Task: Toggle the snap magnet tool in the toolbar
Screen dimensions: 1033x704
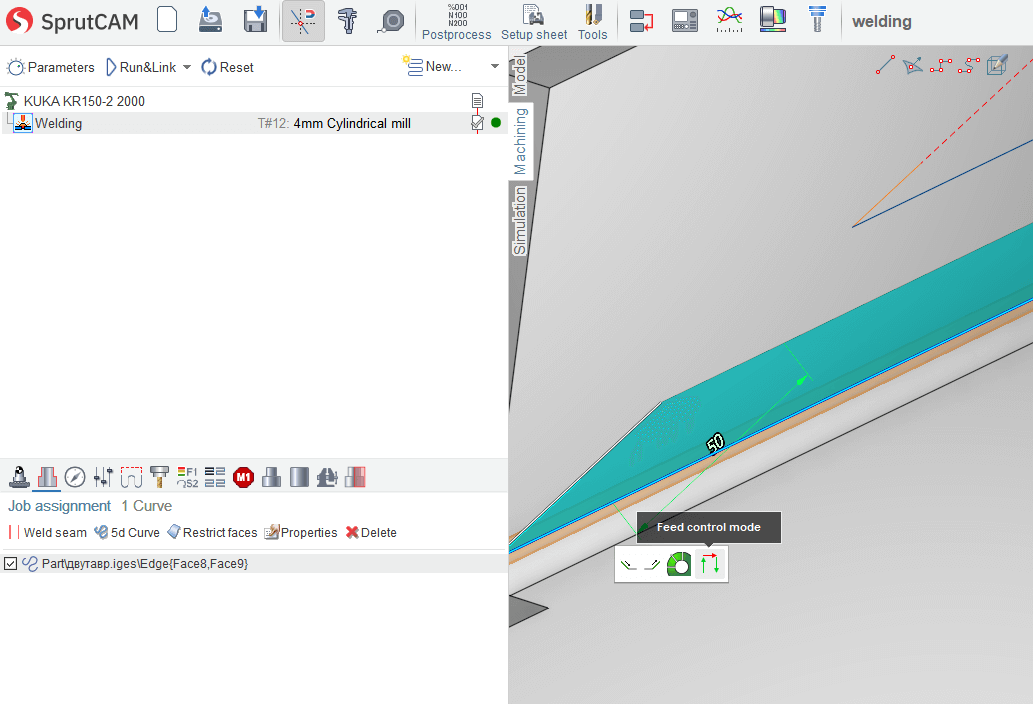Action: pyautogui.click(x=303, y=21)
